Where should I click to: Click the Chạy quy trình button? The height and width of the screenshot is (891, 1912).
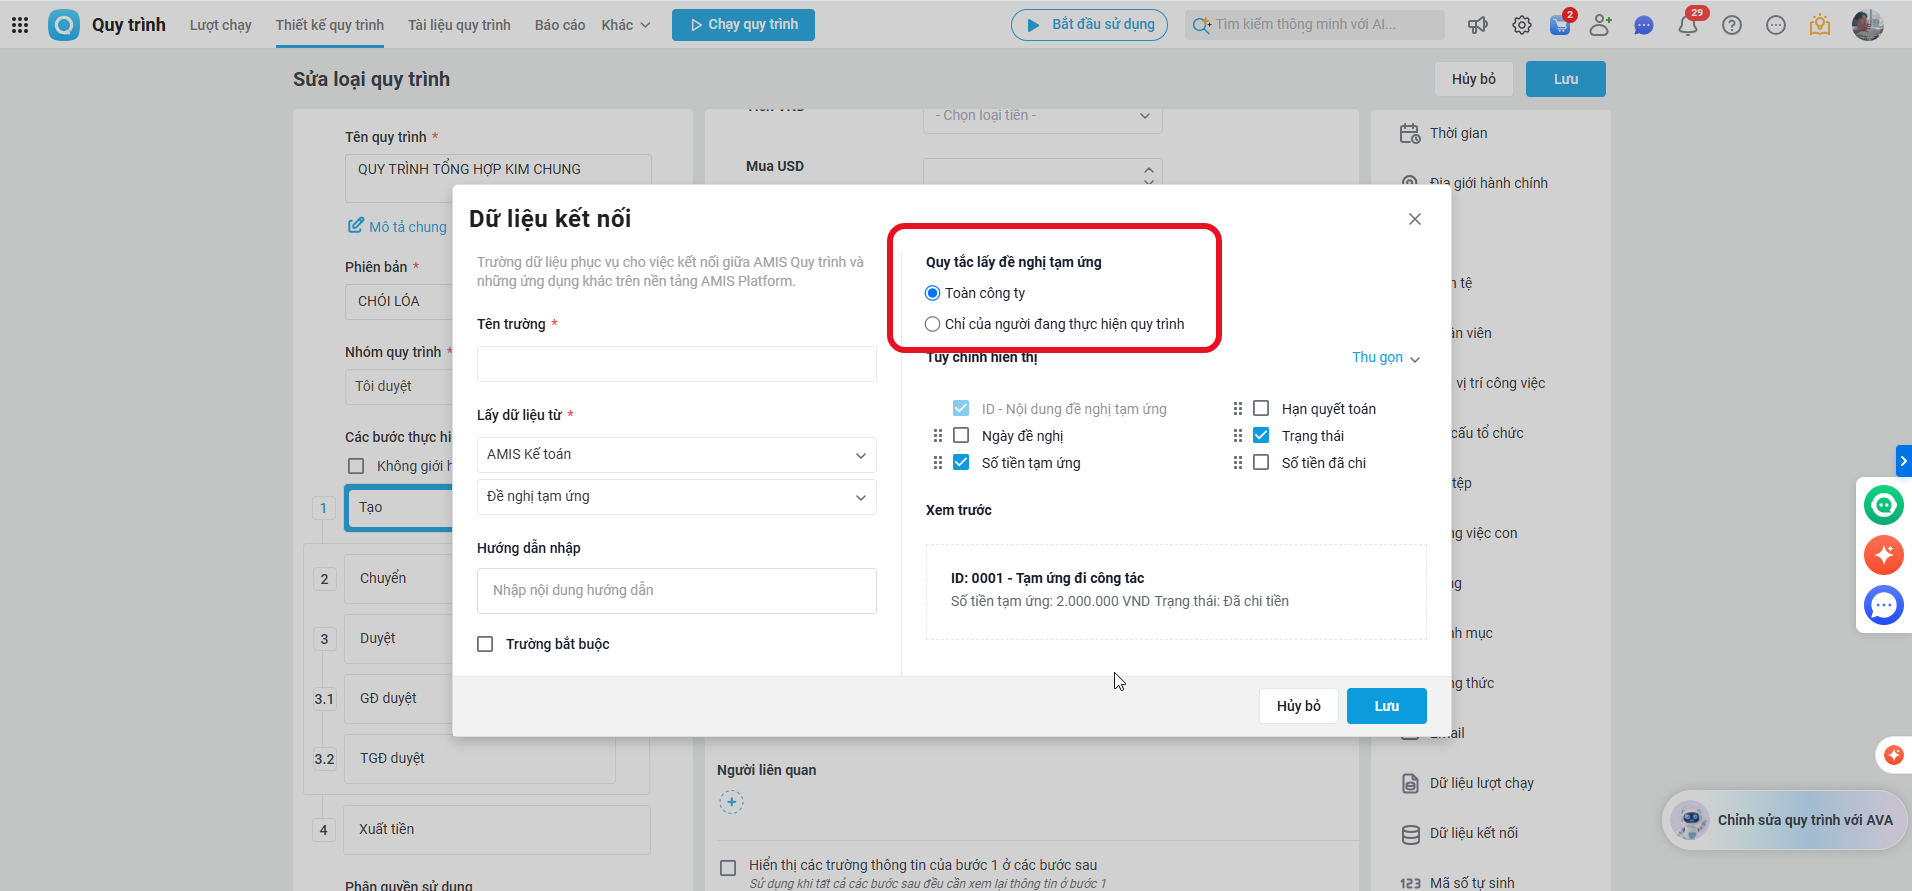(x=743, y=25)
